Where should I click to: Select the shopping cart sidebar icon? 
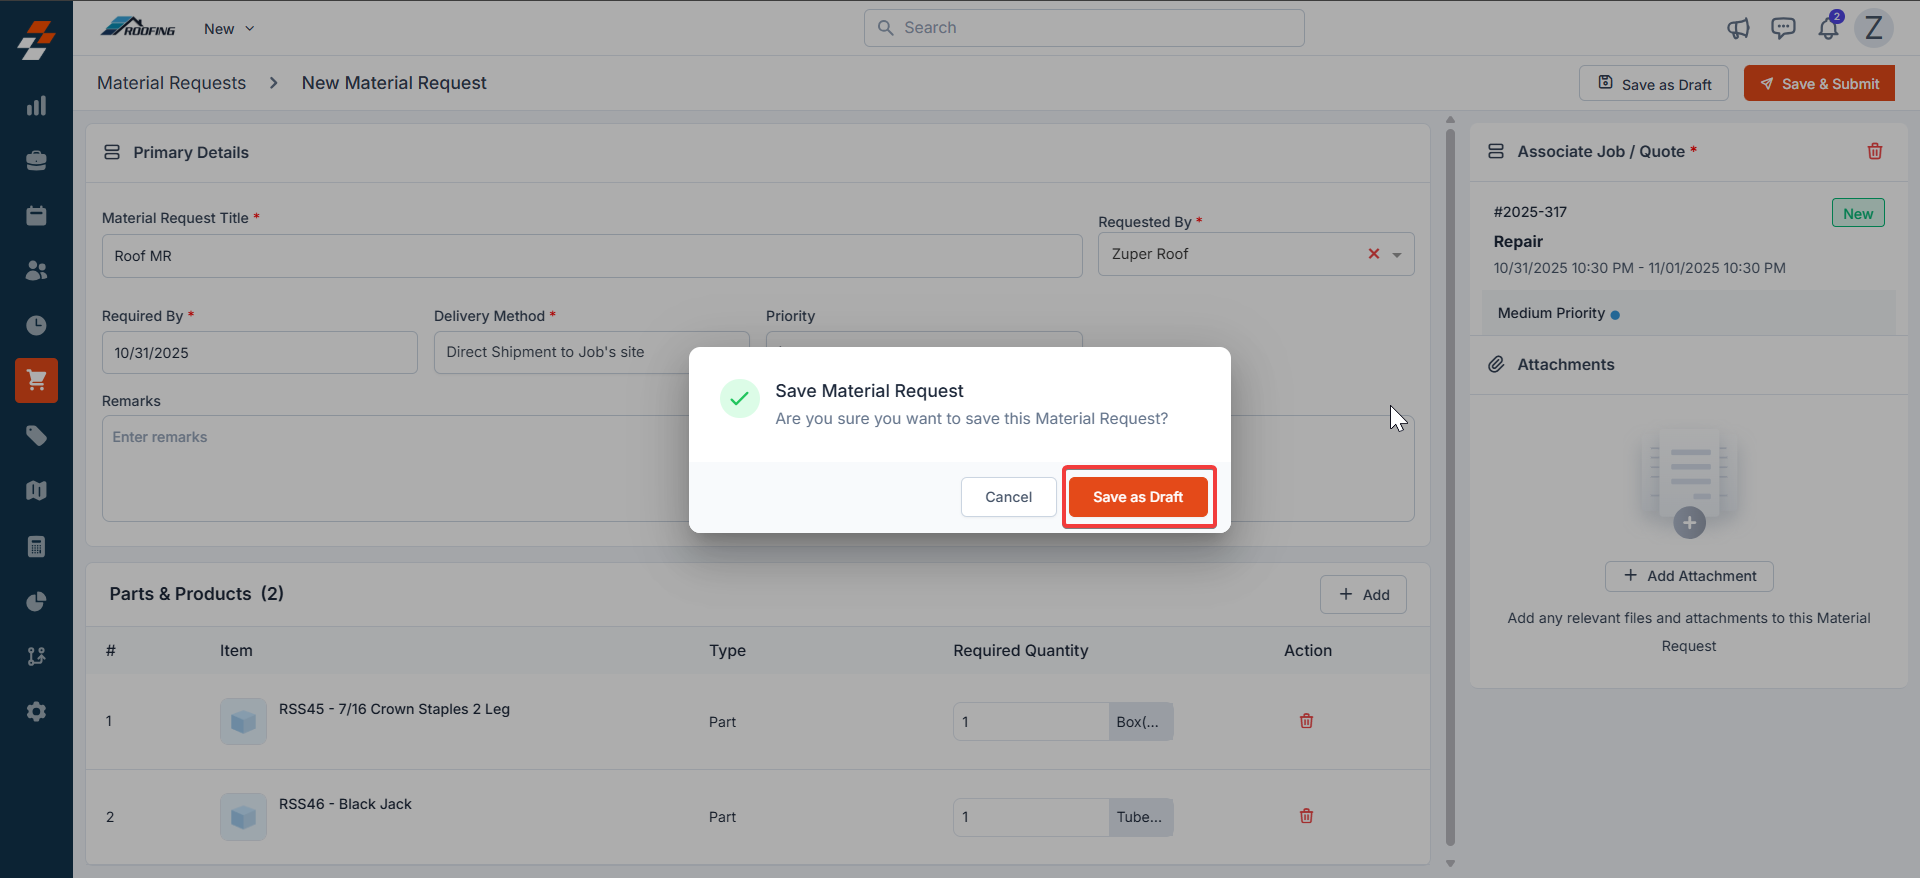pyautogui.click(x=36, y=380)
